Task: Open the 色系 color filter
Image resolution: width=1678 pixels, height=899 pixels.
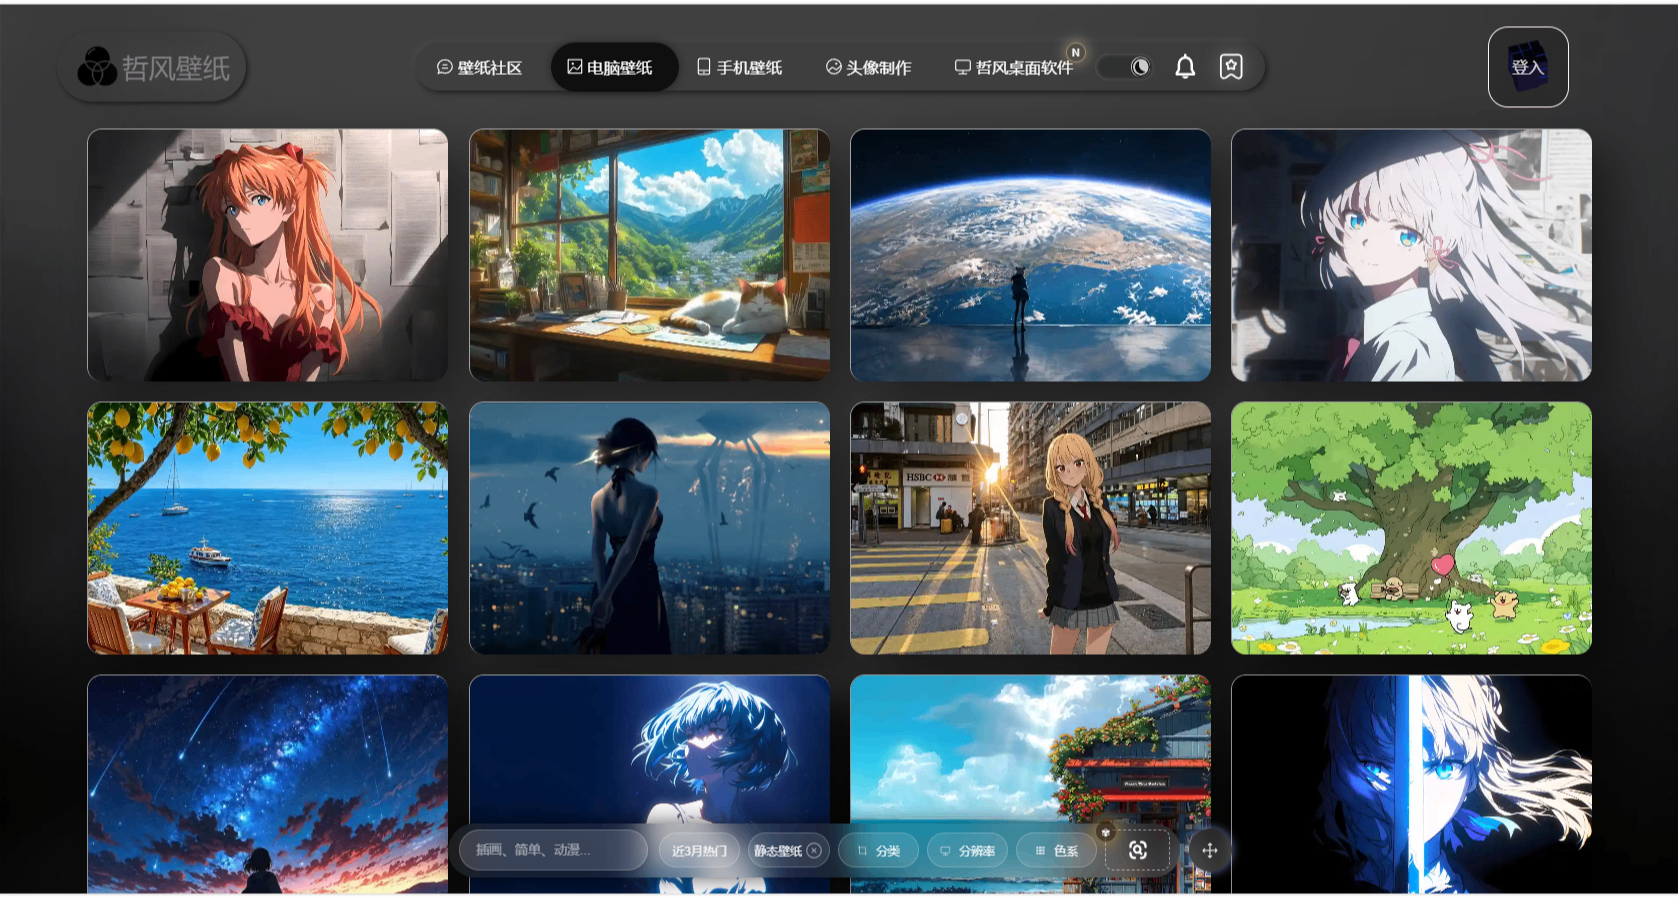Action: point(1056,850)
